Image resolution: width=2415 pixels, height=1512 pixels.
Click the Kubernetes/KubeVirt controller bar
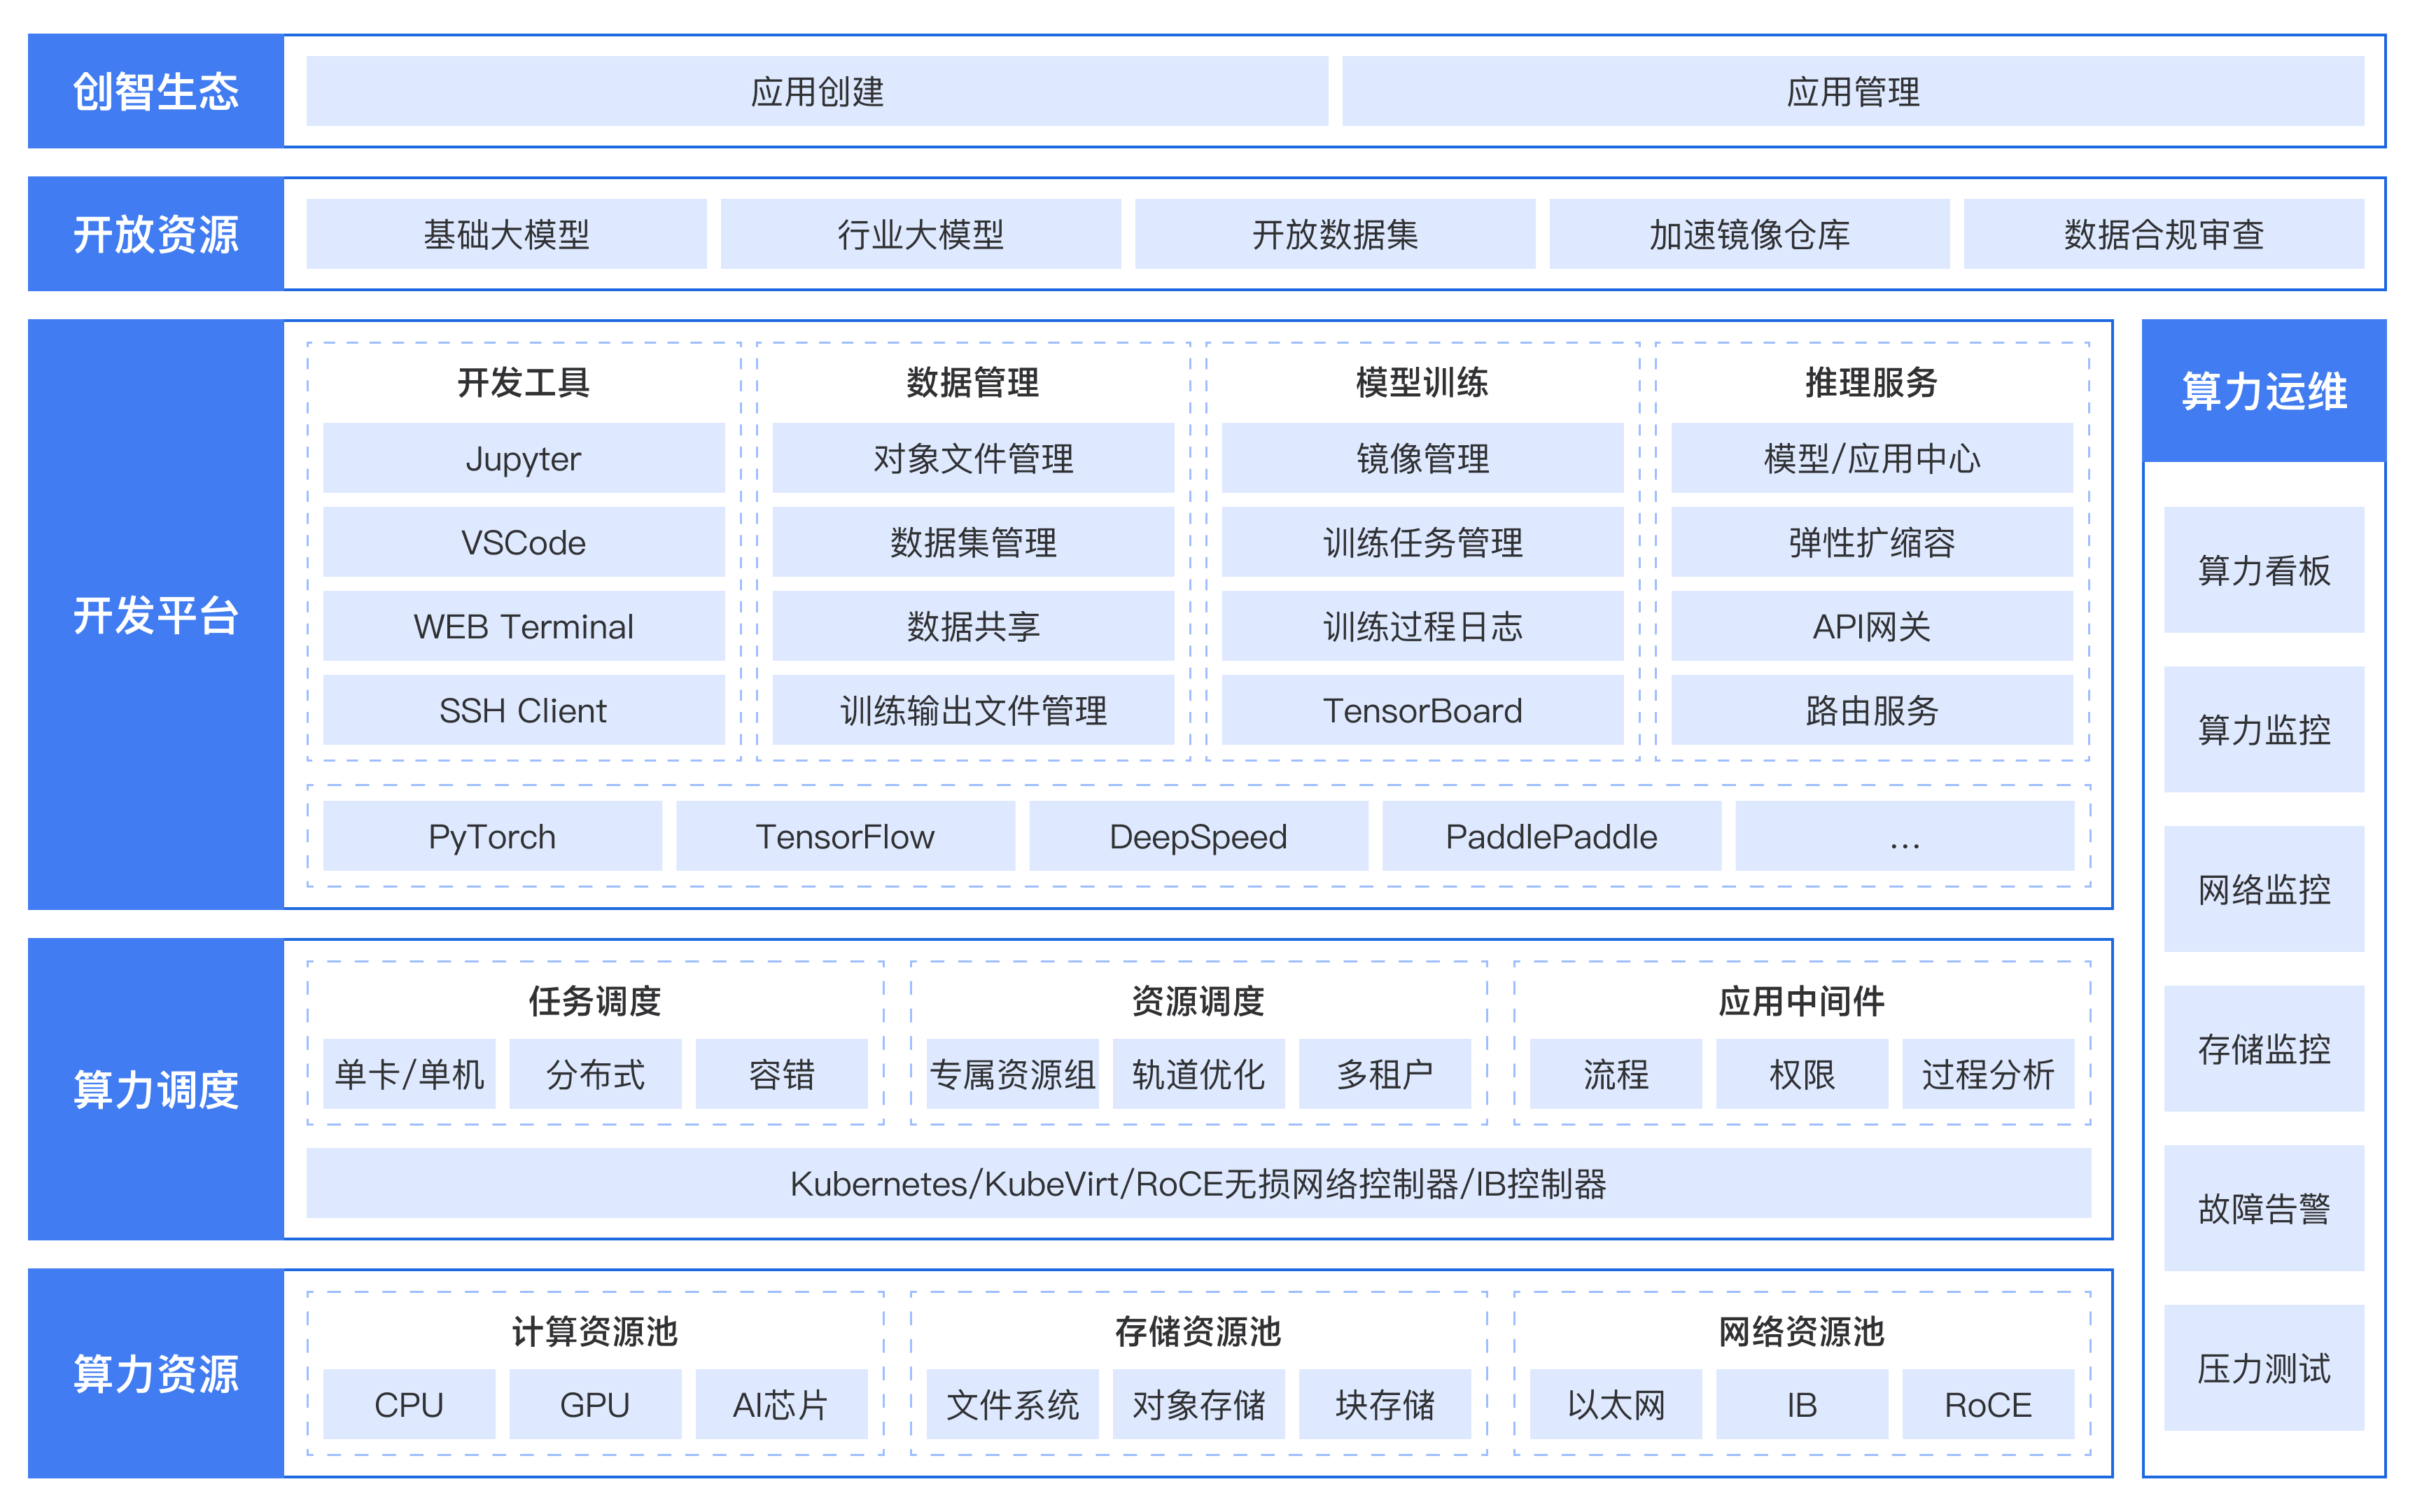point(1198,1183)
